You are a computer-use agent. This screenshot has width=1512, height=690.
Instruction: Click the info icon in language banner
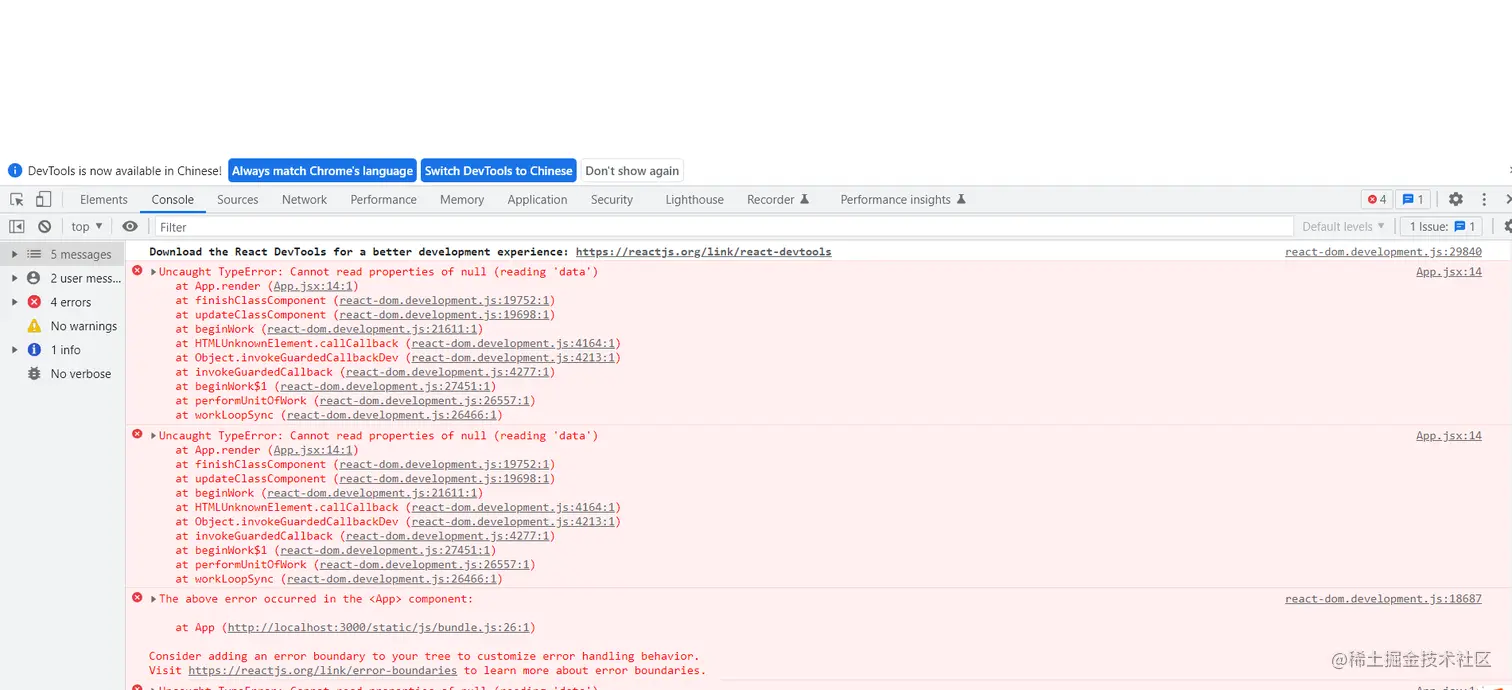[15, 171]
